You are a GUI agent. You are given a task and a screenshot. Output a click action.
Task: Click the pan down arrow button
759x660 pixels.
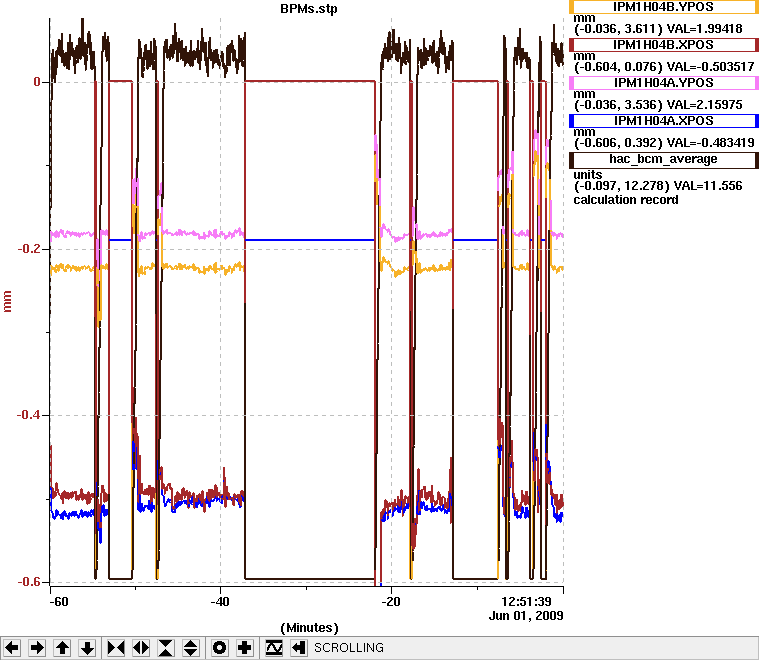87,647
